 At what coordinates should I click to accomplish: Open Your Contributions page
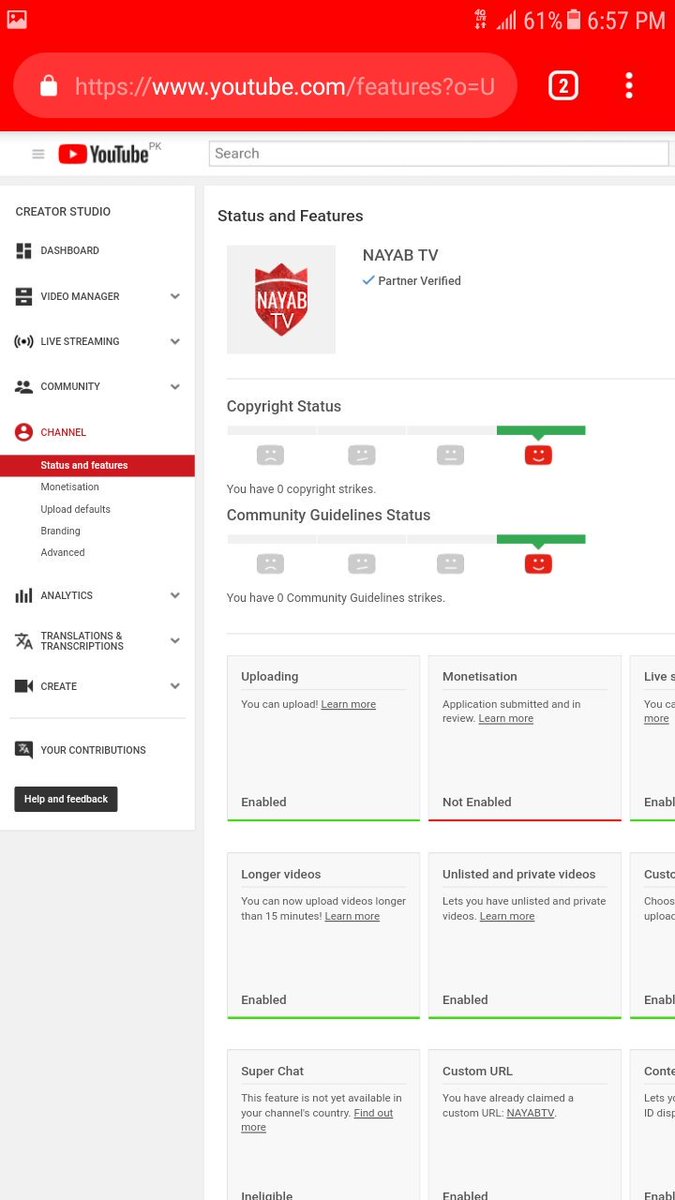[93, 750]
